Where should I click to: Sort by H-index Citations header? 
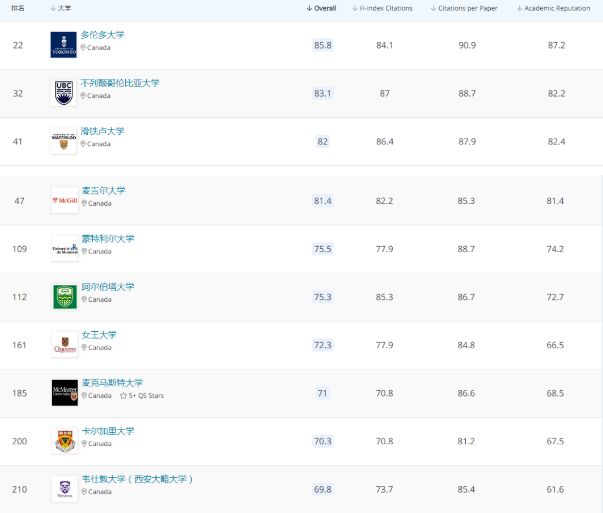(x=382, y=8)
